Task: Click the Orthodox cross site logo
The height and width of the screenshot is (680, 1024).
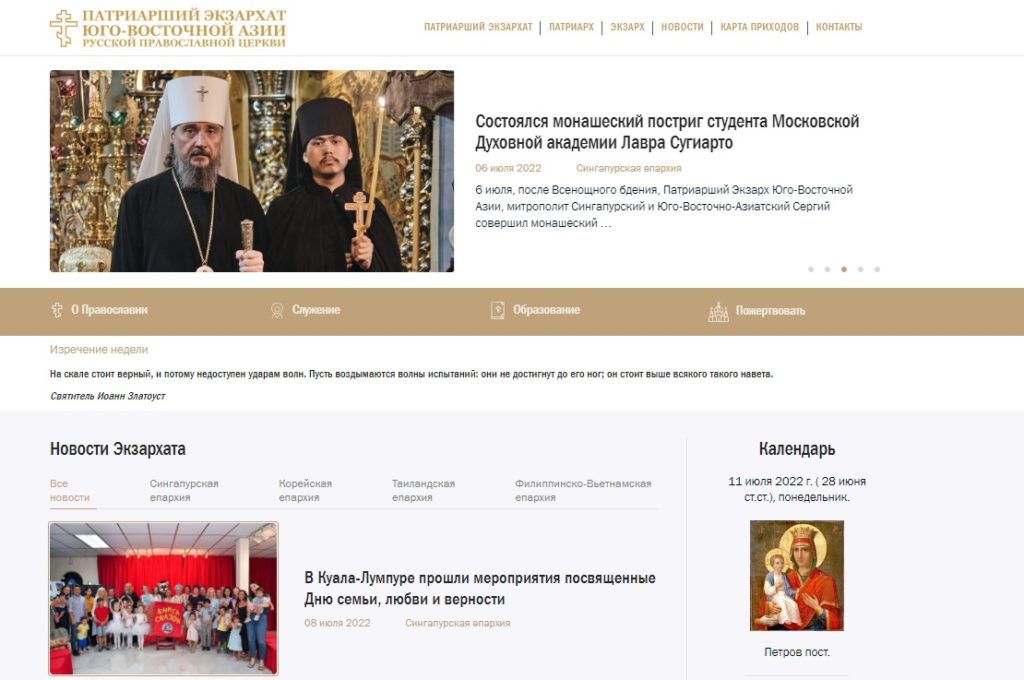Action: (63, 28)
